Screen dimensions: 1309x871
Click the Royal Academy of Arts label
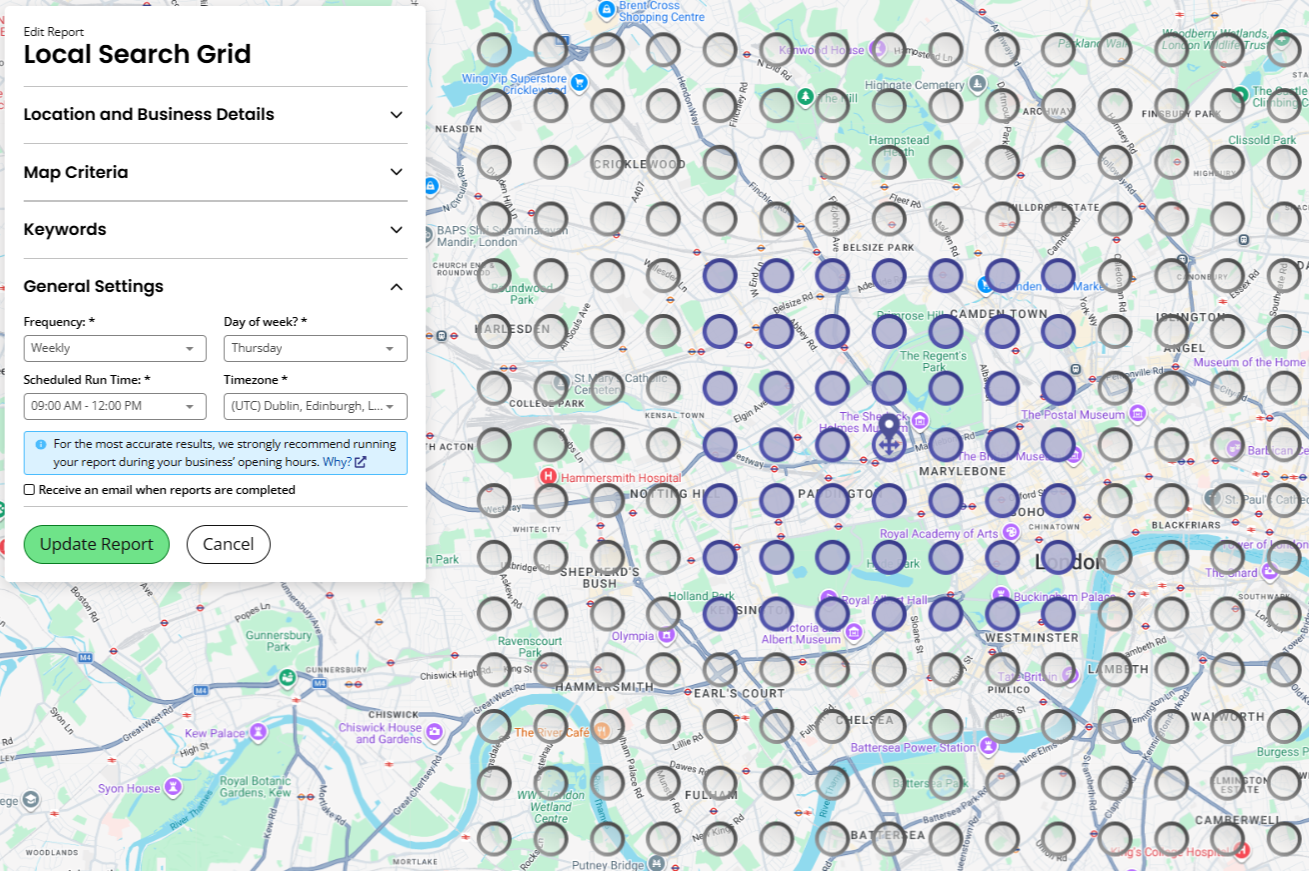pos(939,534)
